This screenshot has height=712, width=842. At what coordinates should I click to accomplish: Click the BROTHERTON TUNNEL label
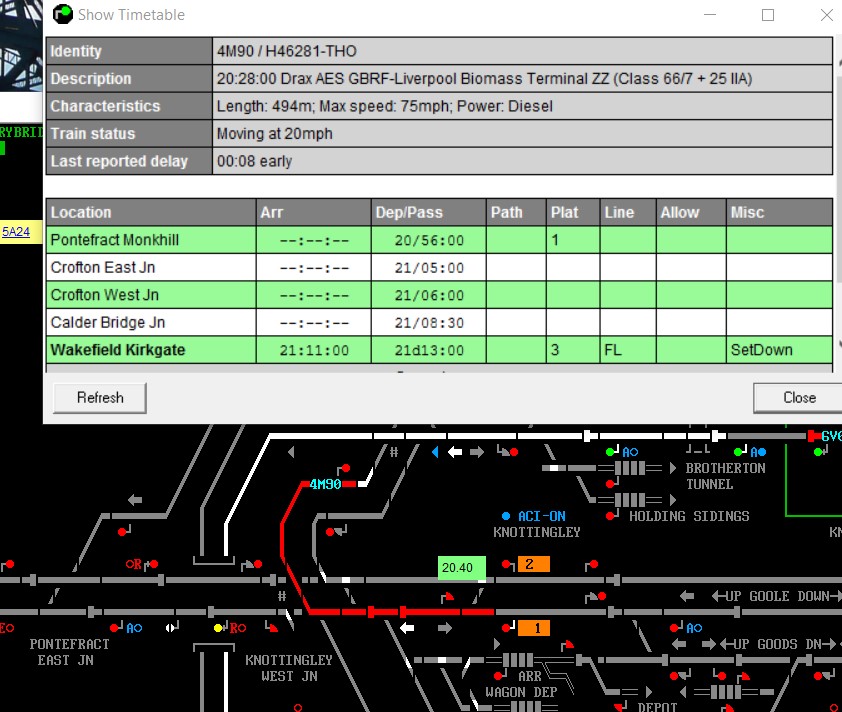[725, 476]
